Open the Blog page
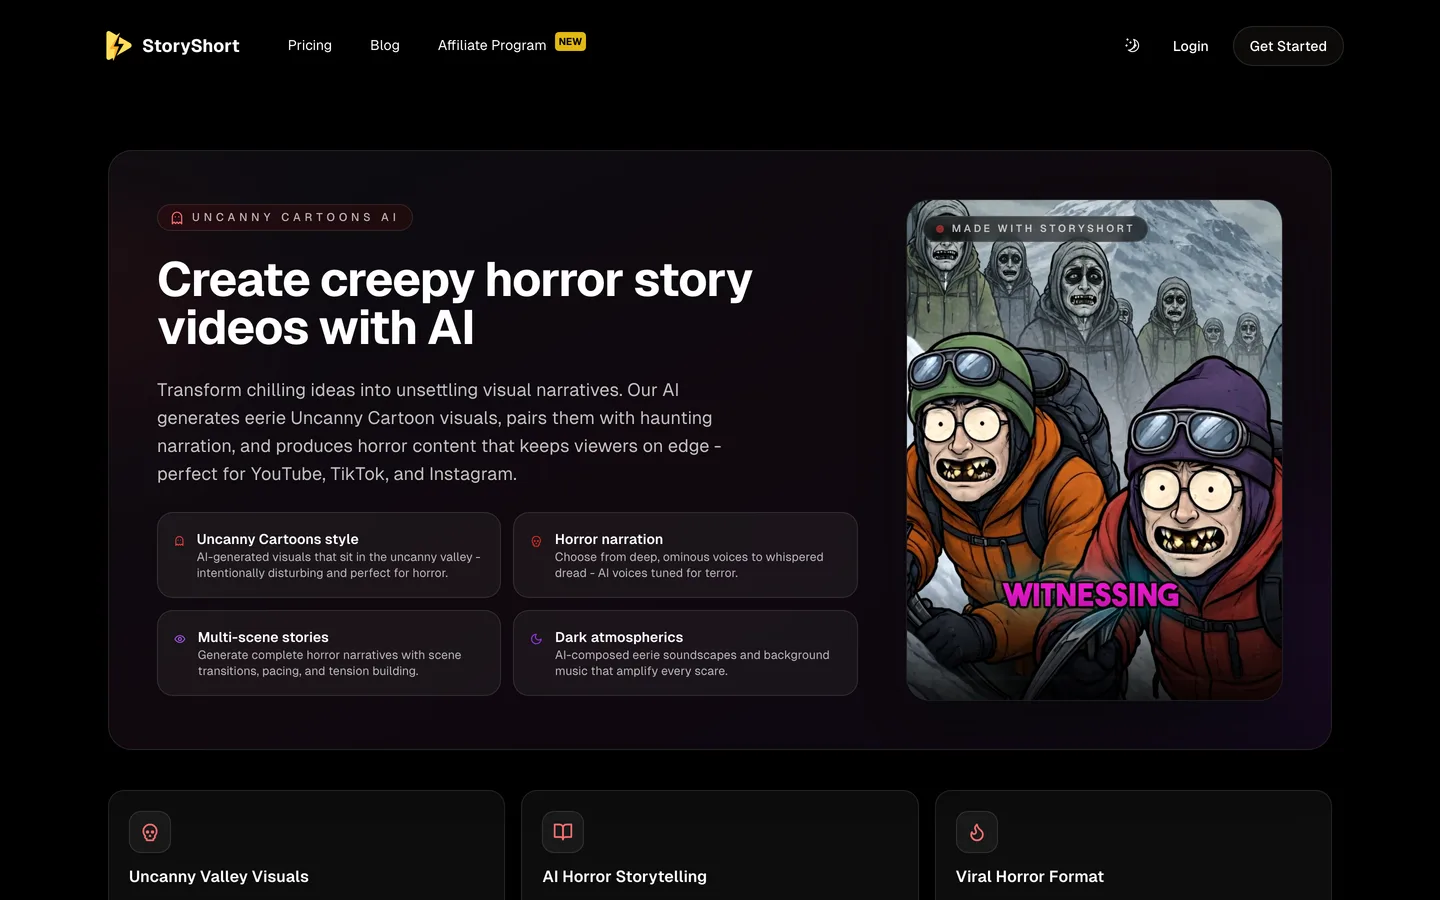 [x=385, y=45]
